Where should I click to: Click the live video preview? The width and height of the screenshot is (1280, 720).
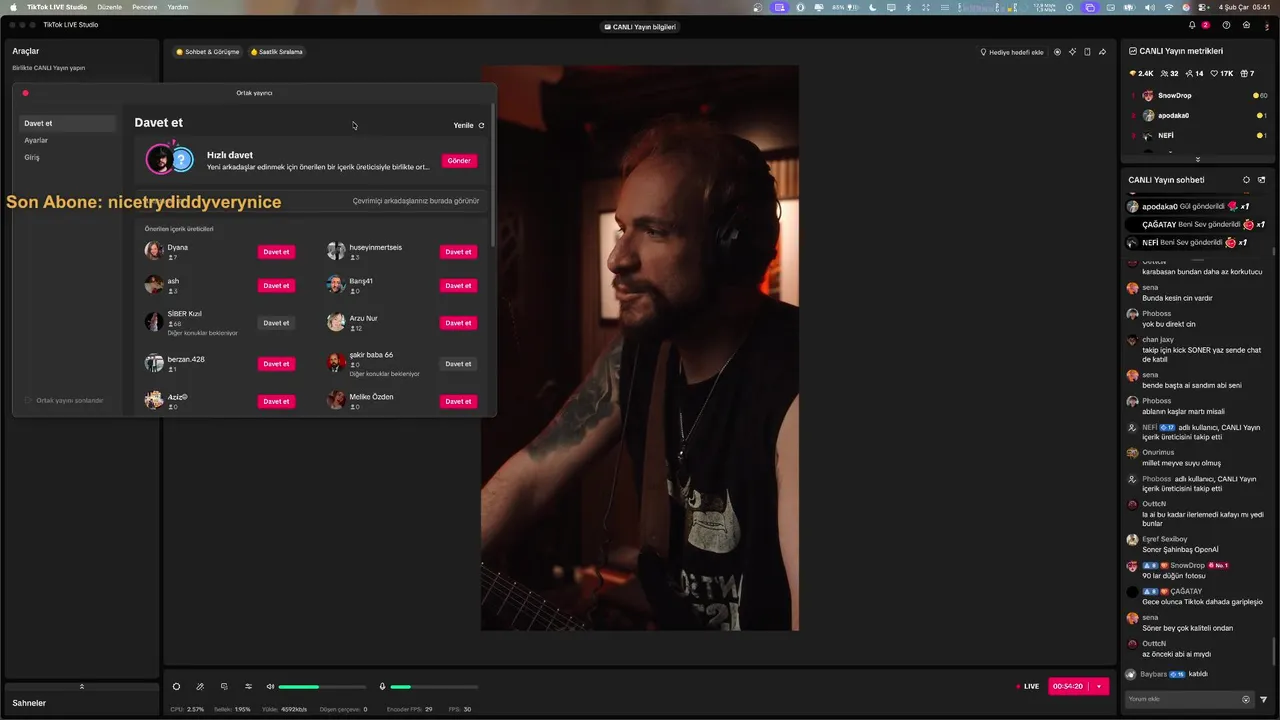[640, 348]
